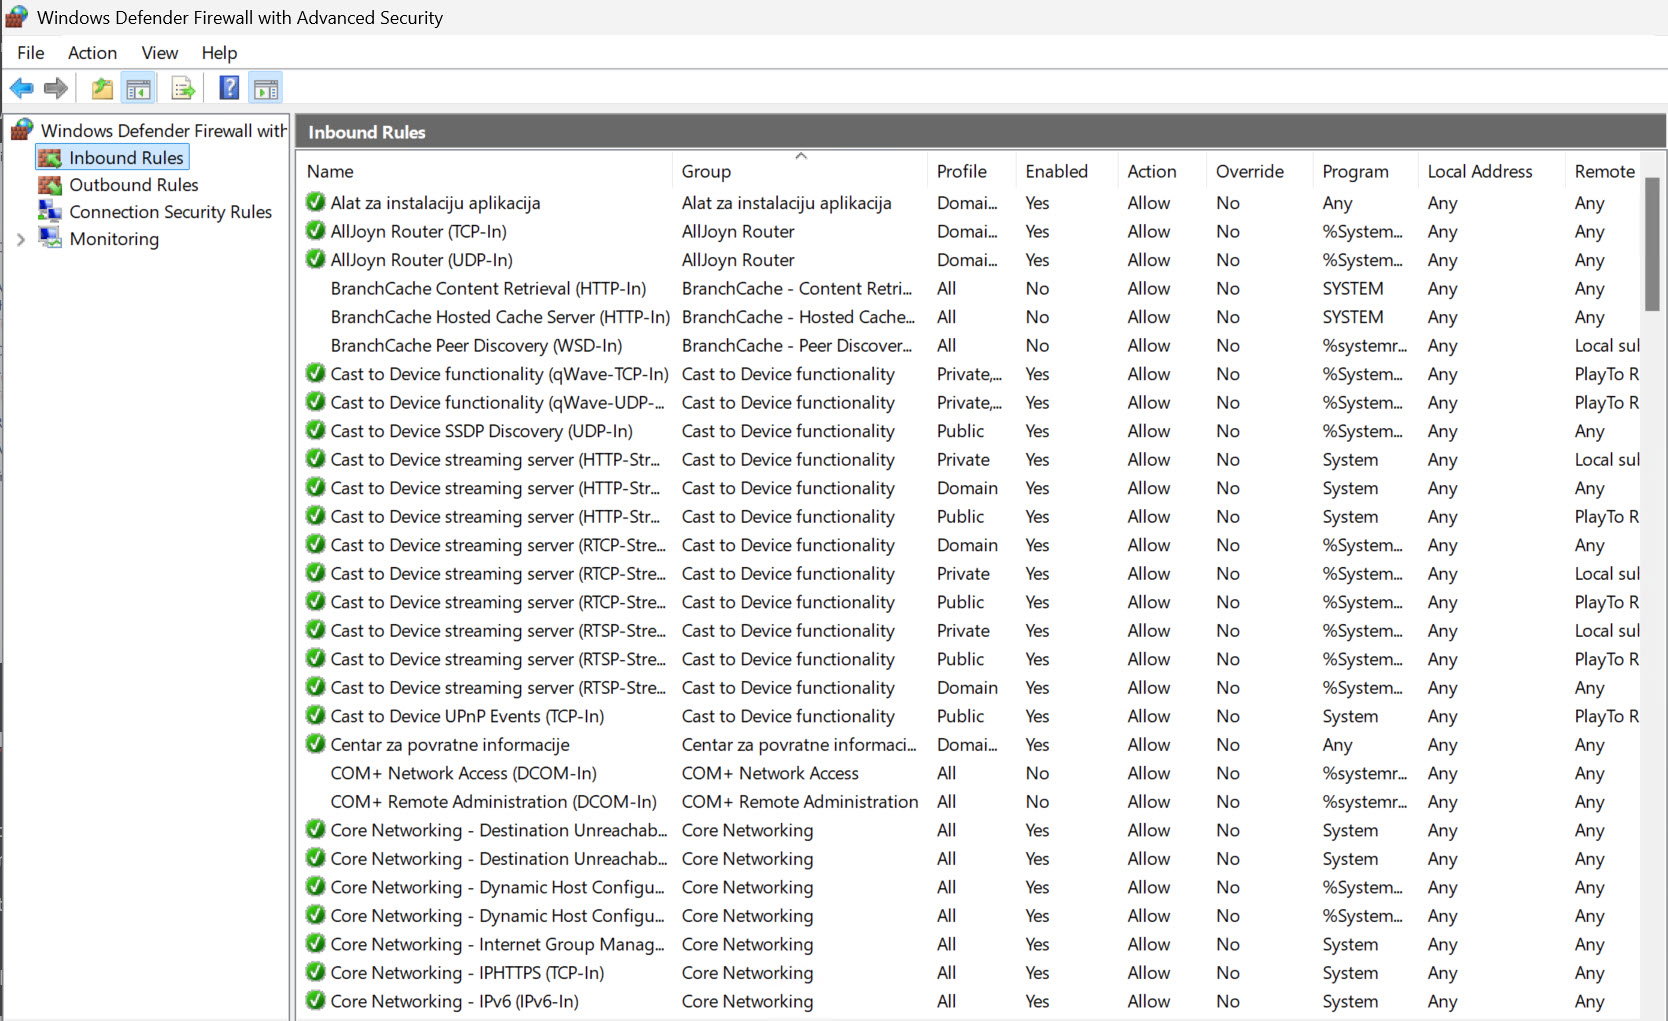
Task: Click the Inbound Rules pane header
Action: pyautogui.click(x=980, y=132)
